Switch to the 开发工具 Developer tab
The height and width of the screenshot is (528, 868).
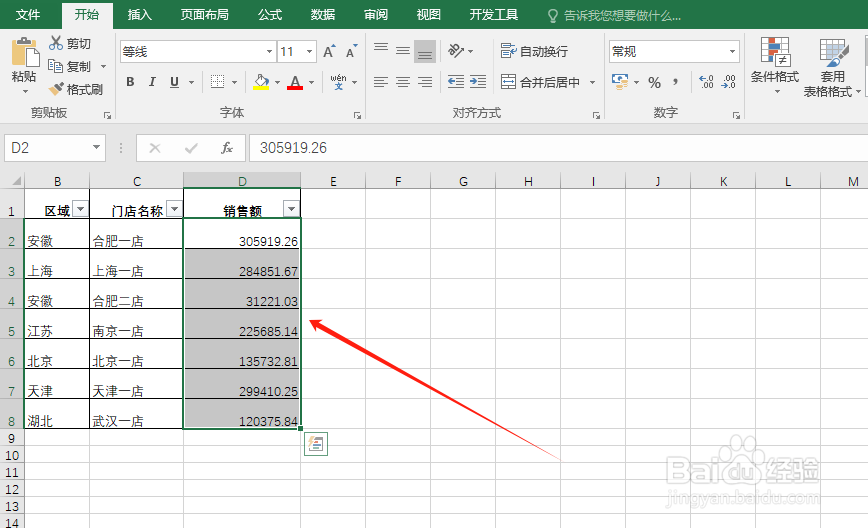point(493,14)
